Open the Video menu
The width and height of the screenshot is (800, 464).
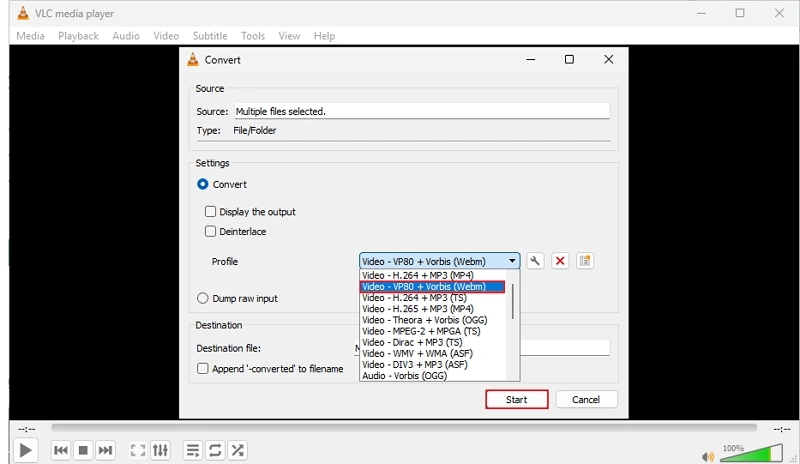click(x=166, y=36)
